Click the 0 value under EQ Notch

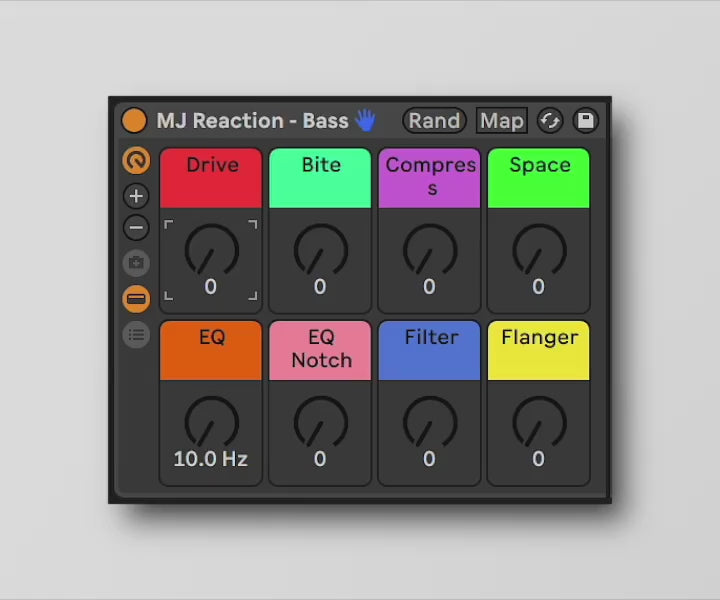pyautogui.click(x=320, y=459)
